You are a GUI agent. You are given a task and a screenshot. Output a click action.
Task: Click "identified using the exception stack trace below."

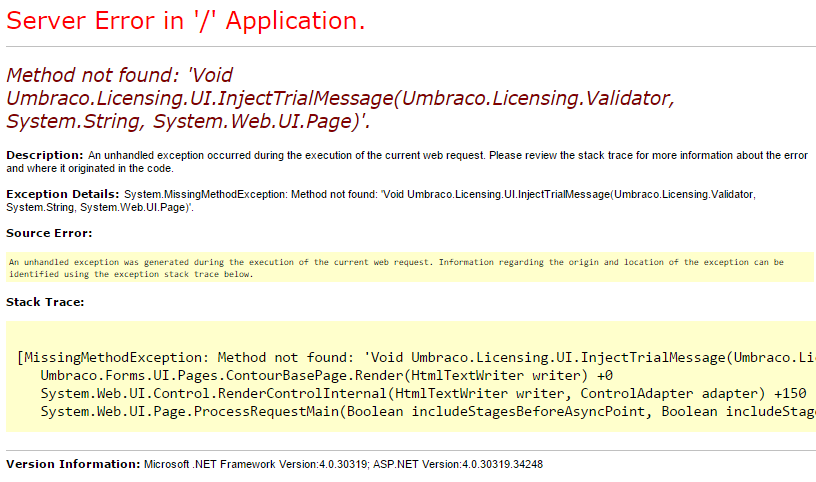pos(131,274)
